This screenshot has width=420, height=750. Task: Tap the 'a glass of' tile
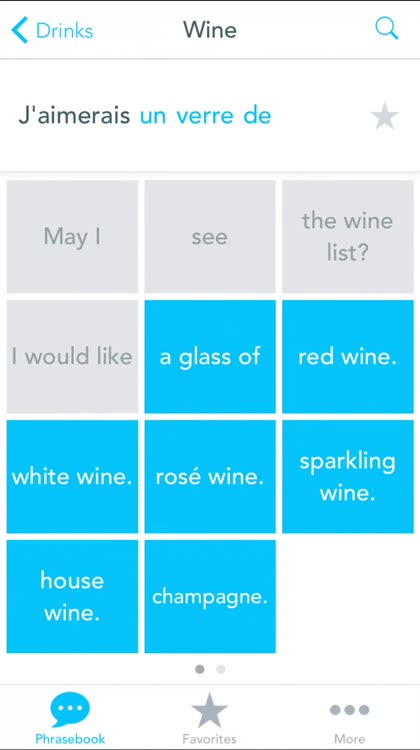tap(210, 356)
